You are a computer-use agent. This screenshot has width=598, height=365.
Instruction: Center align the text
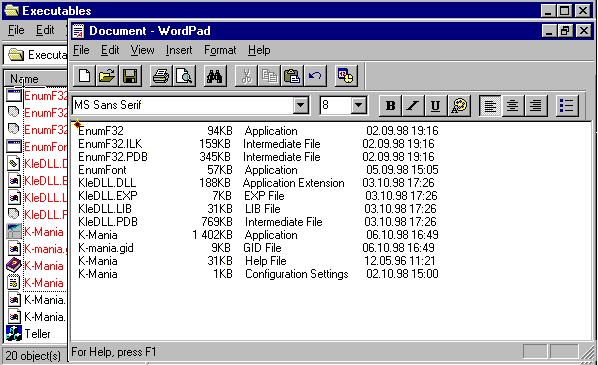tap(512, 105)
